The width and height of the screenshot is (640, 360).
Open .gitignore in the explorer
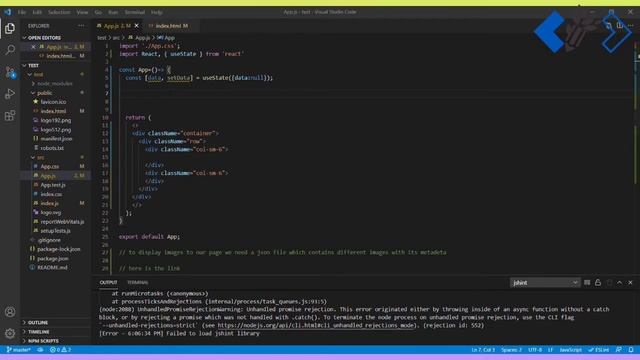[49, 240]
